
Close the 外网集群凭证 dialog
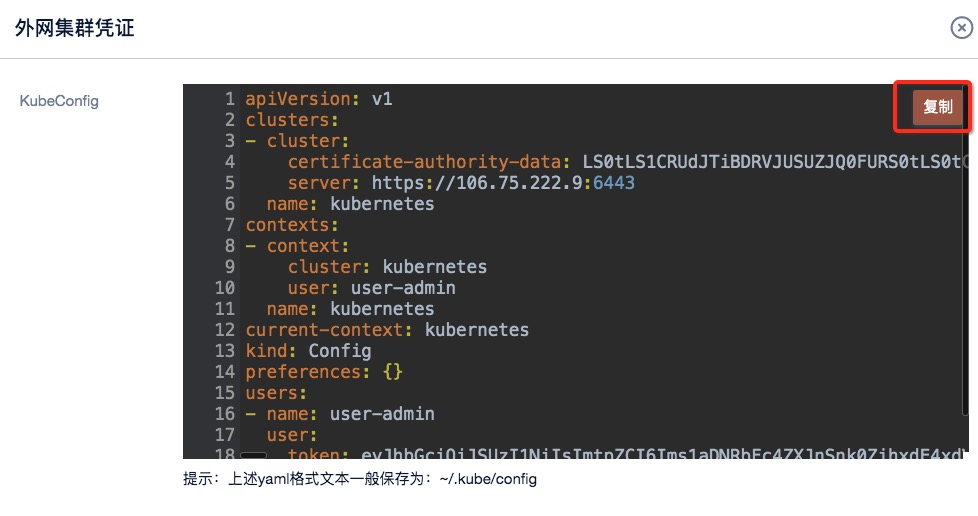coord(961,28)
